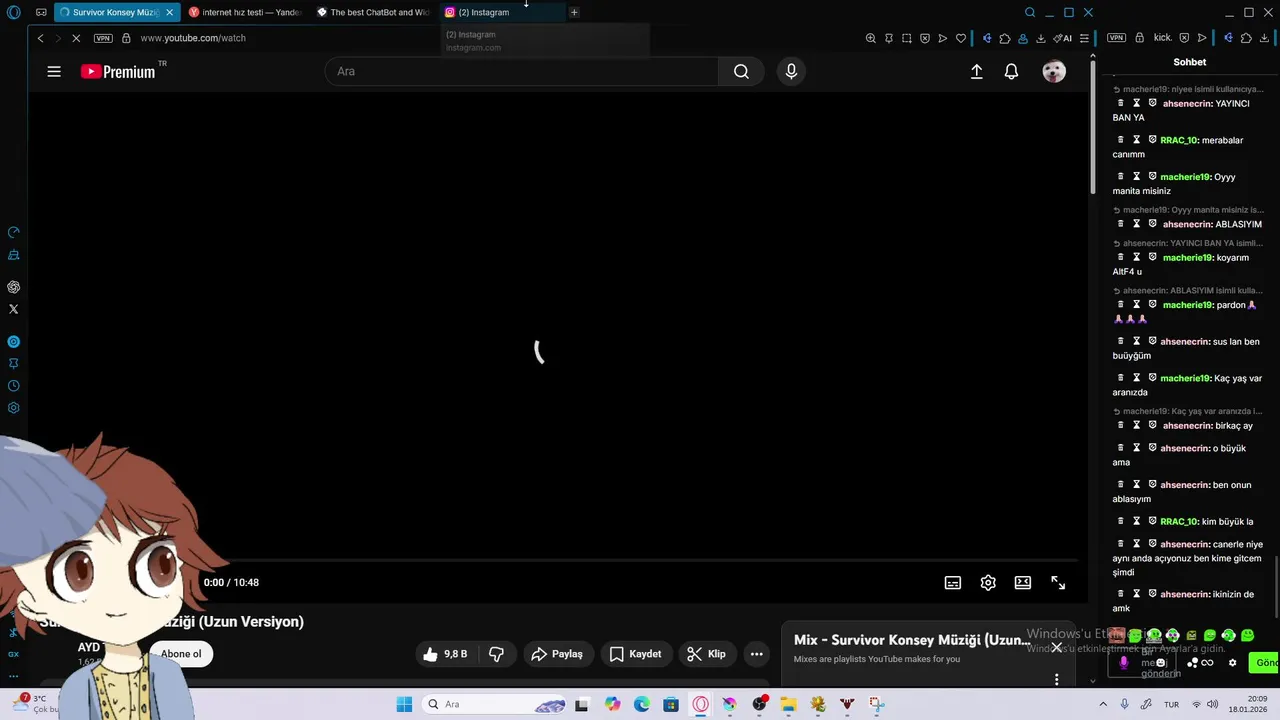Open the video's three-dot more actions
Image resolution: width=1280 pixels, height=720 pixels.
(757, 654)
